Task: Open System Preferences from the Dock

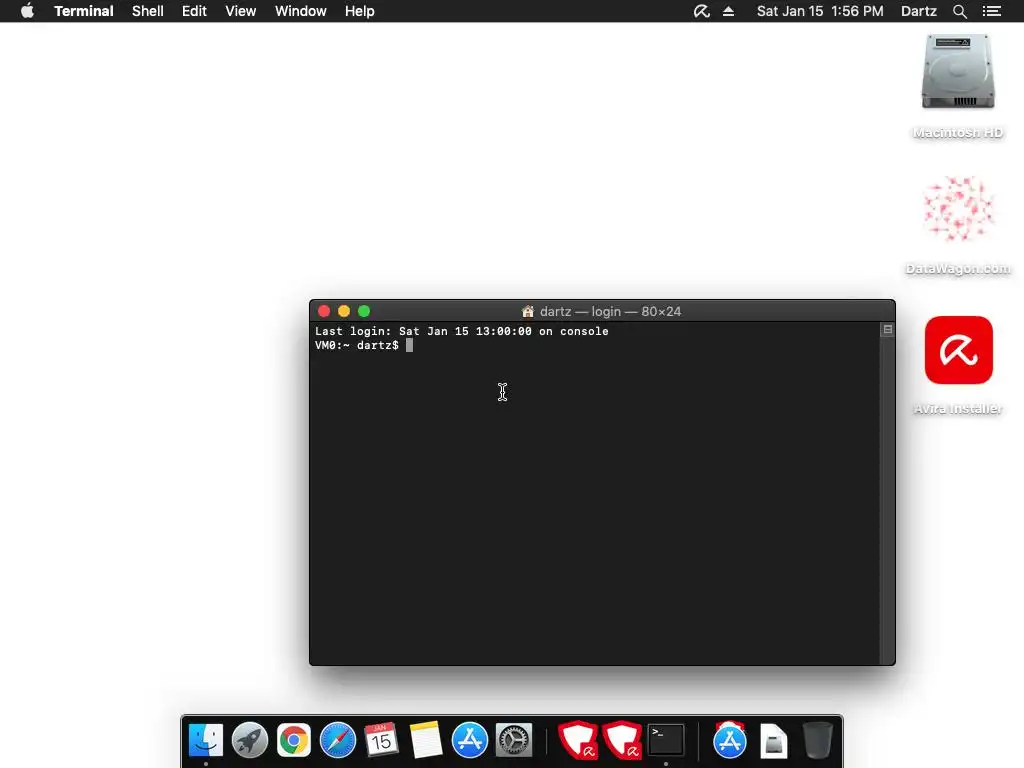Action: 514,741
